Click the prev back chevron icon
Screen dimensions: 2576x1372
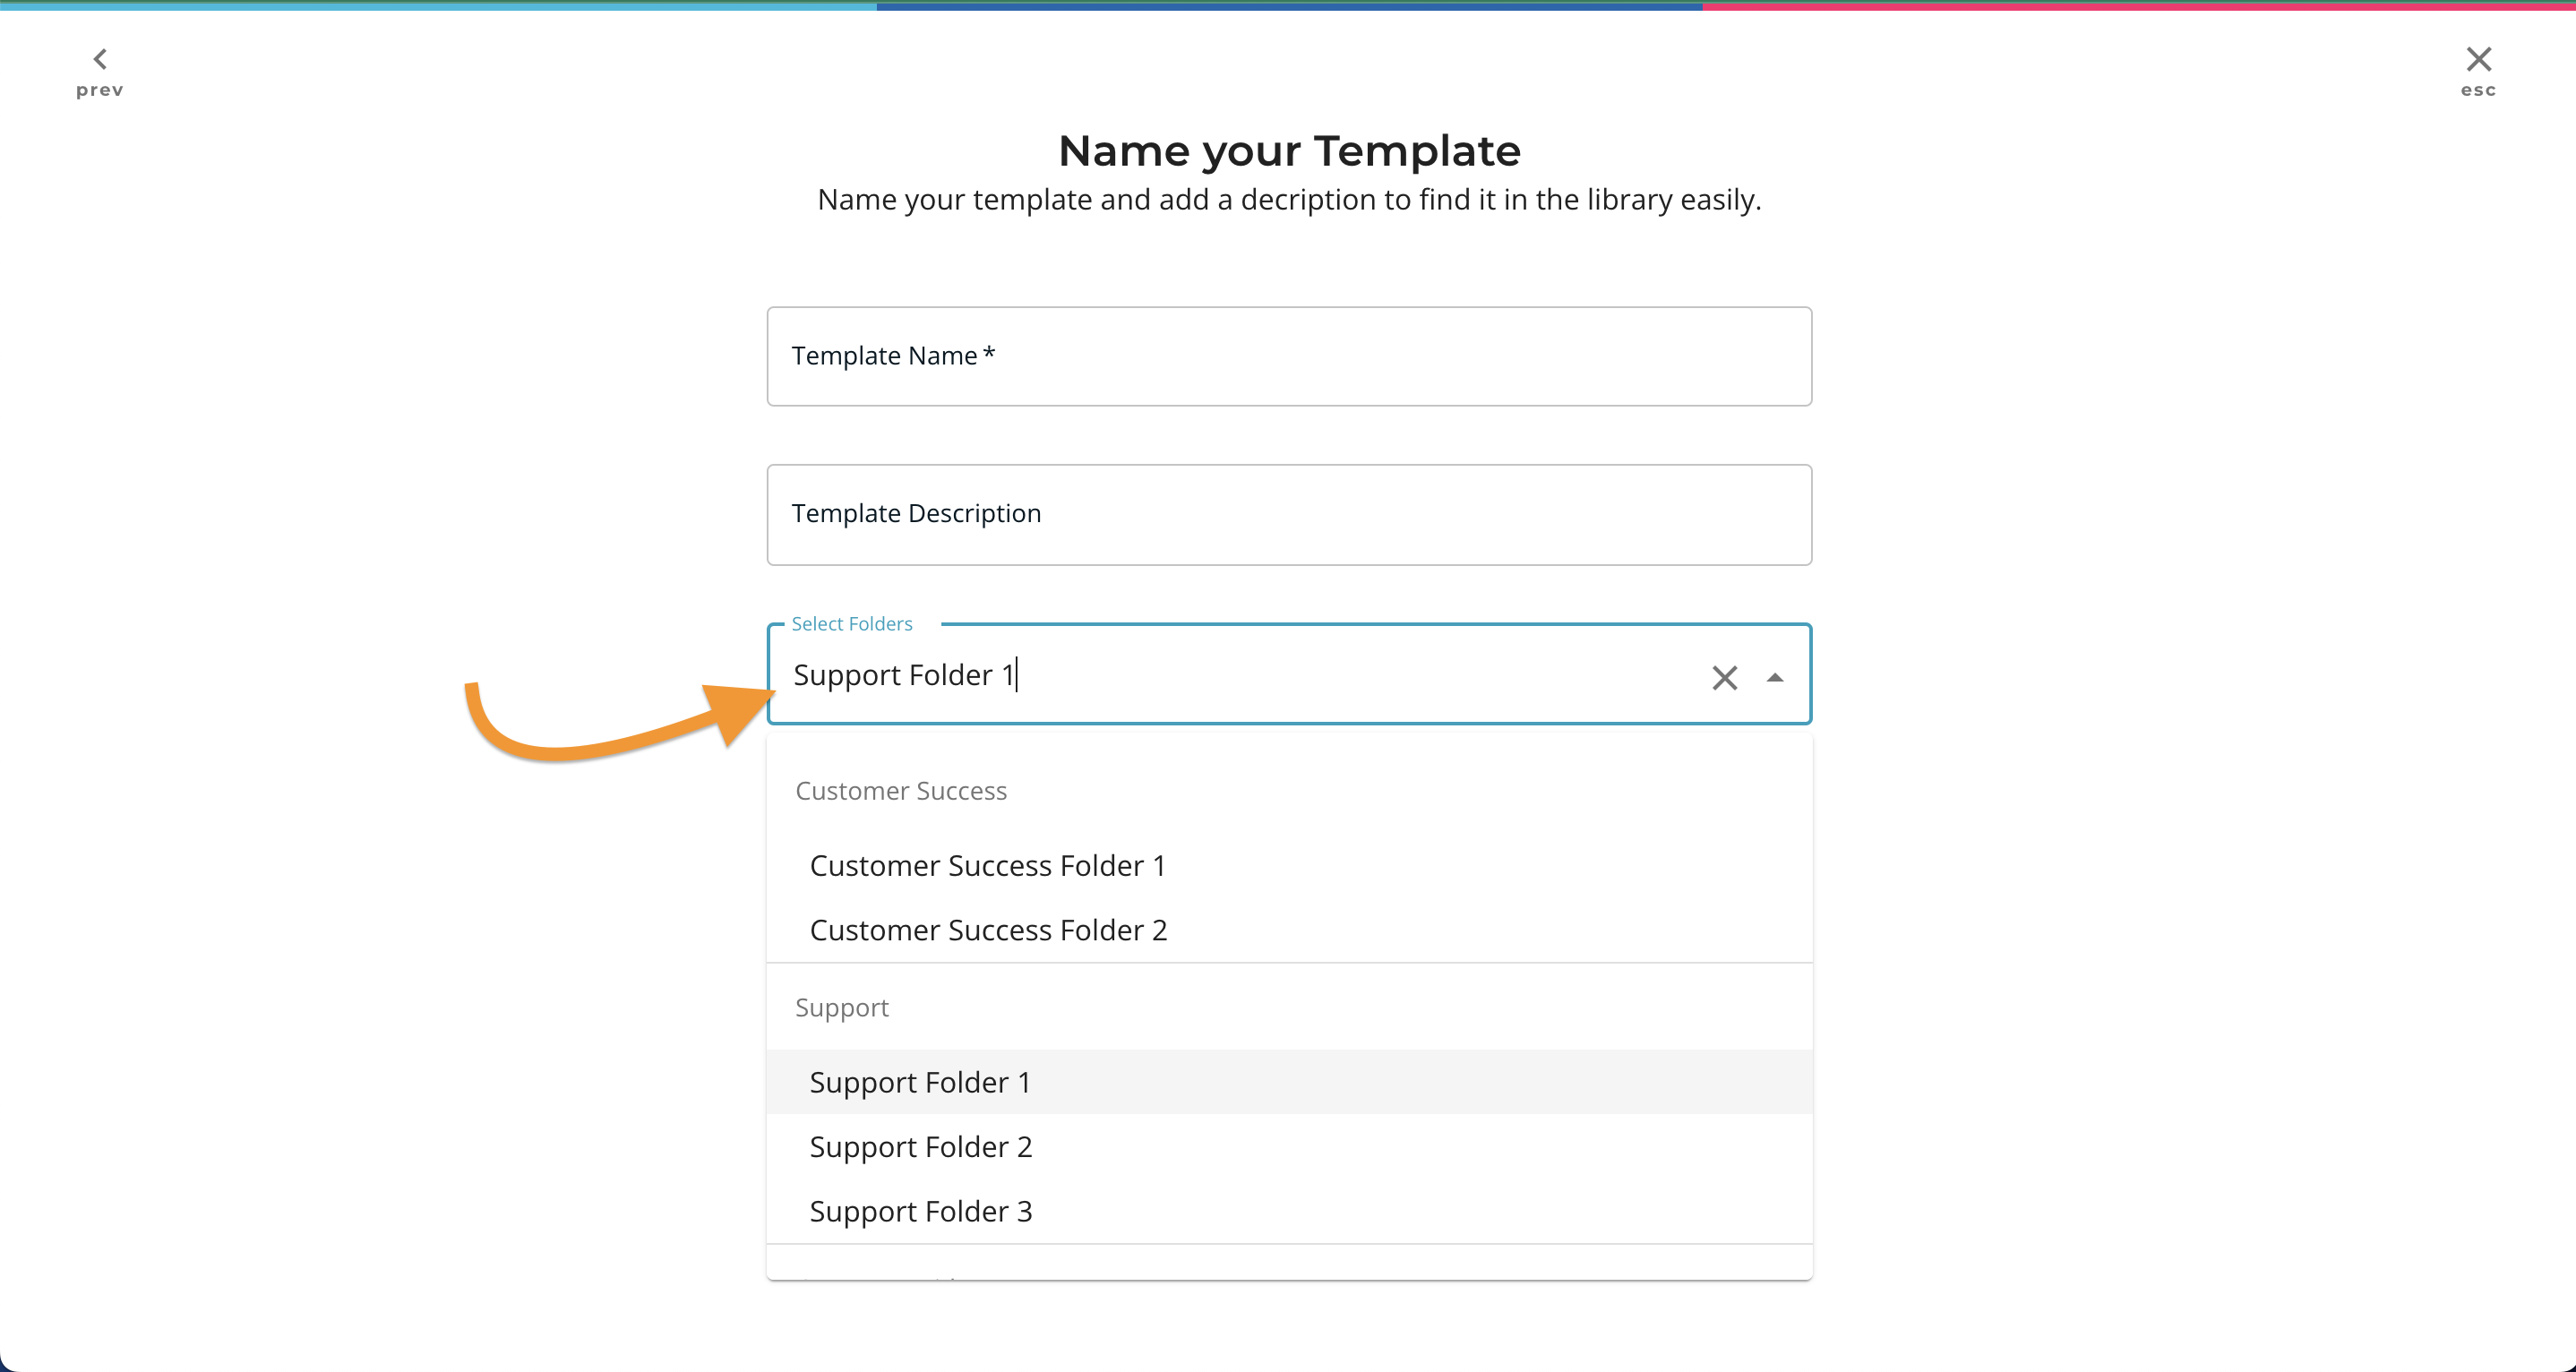coord(100,59)
